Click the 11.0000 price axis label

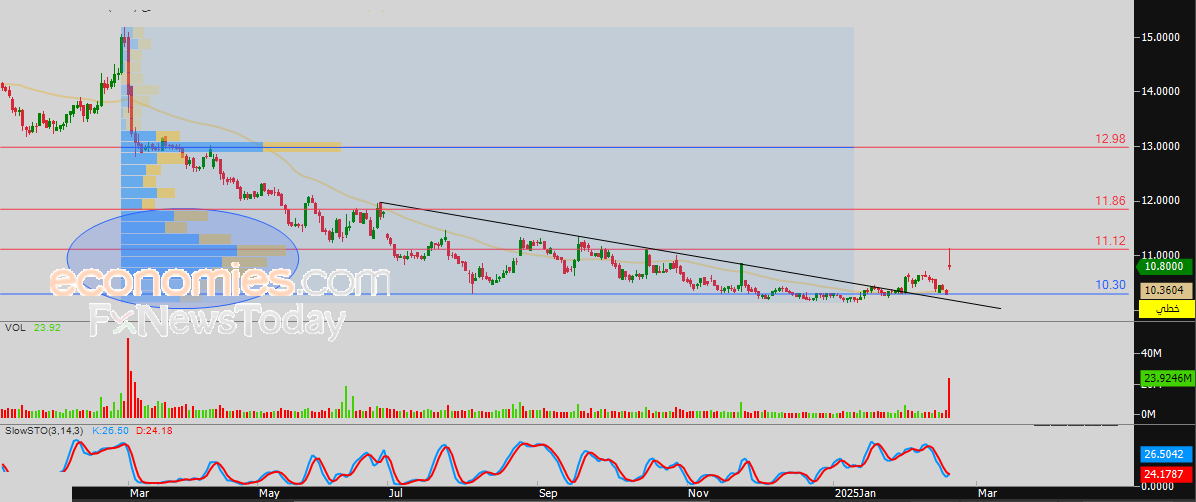pos(1161,256)
